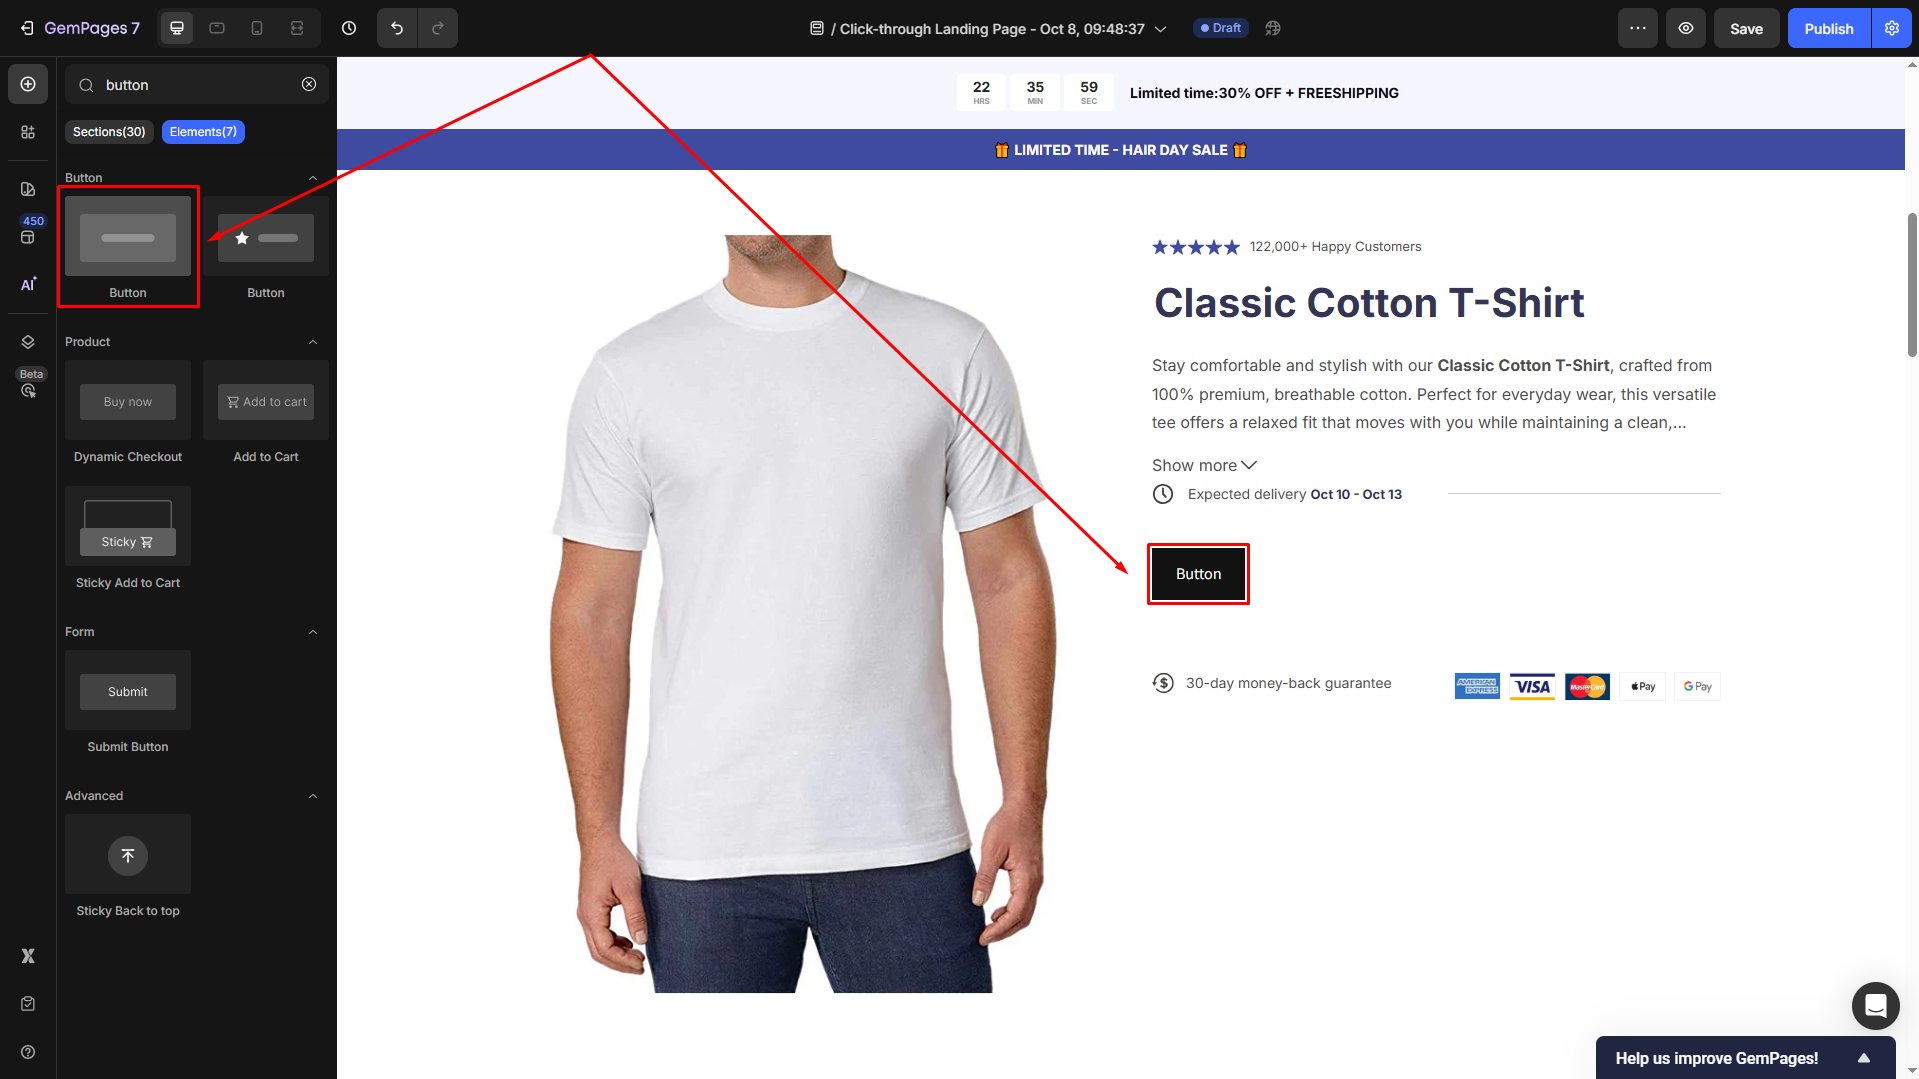Click the undo arrow icon
Screen dimensions: 1919x1079
pyautogui.click(x=397, y=28)
